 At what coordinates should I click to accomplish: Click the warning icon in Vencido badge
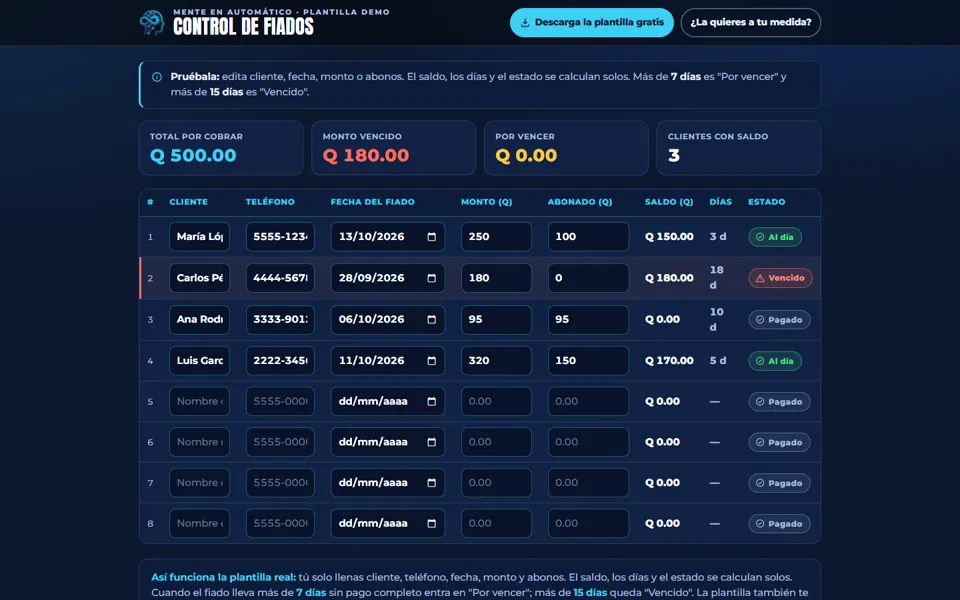760,278
